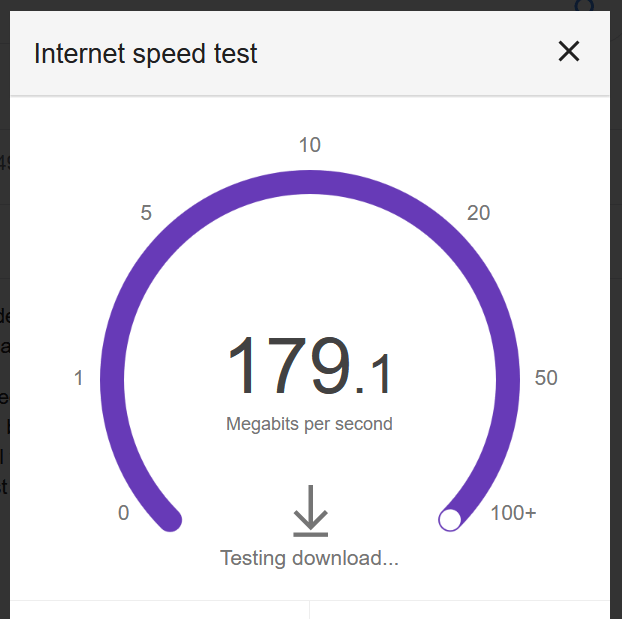Click the download arrow icon
Screen dimensions: 622x619
310,510
